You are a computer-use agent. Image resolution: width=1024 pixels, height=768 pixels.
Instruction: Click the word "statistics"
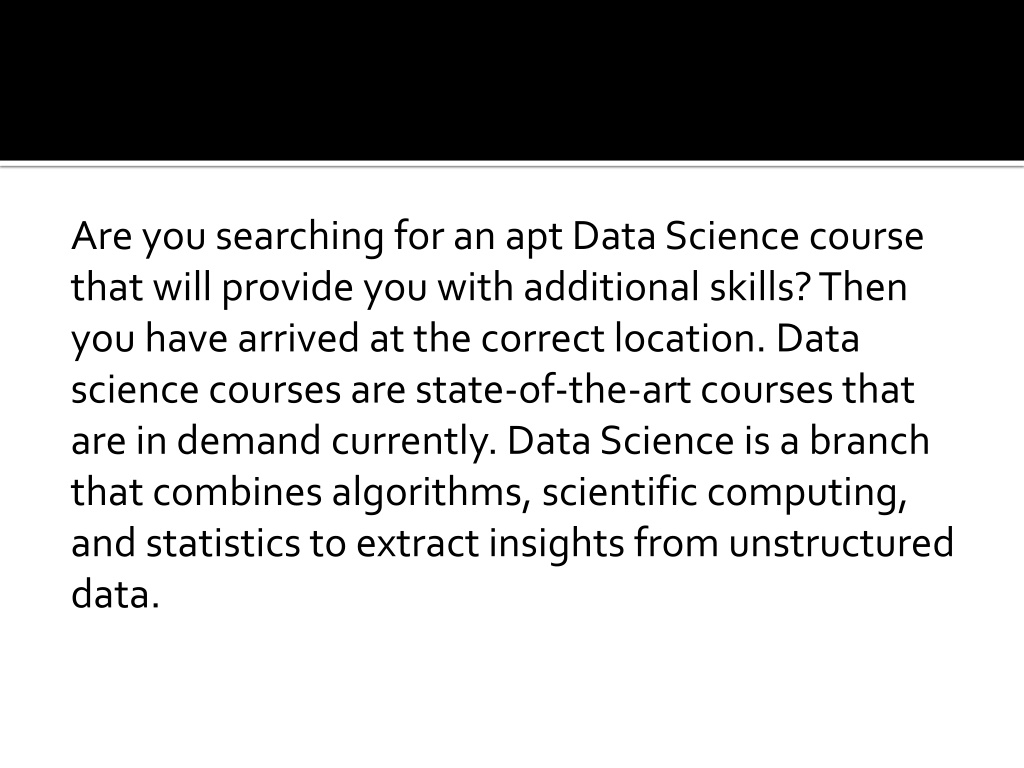tap(223, 543)
